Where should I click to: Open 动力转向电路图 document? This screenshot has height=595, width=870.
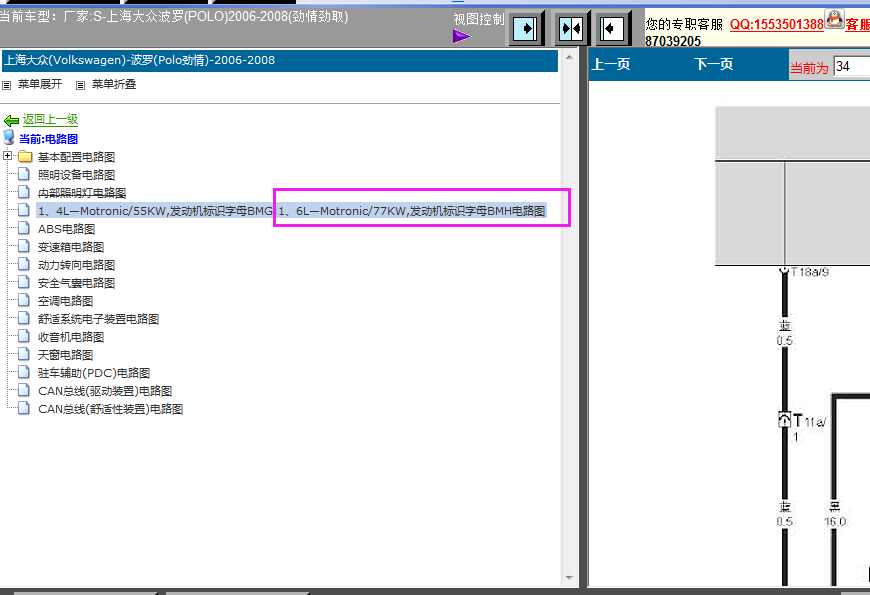76,265
